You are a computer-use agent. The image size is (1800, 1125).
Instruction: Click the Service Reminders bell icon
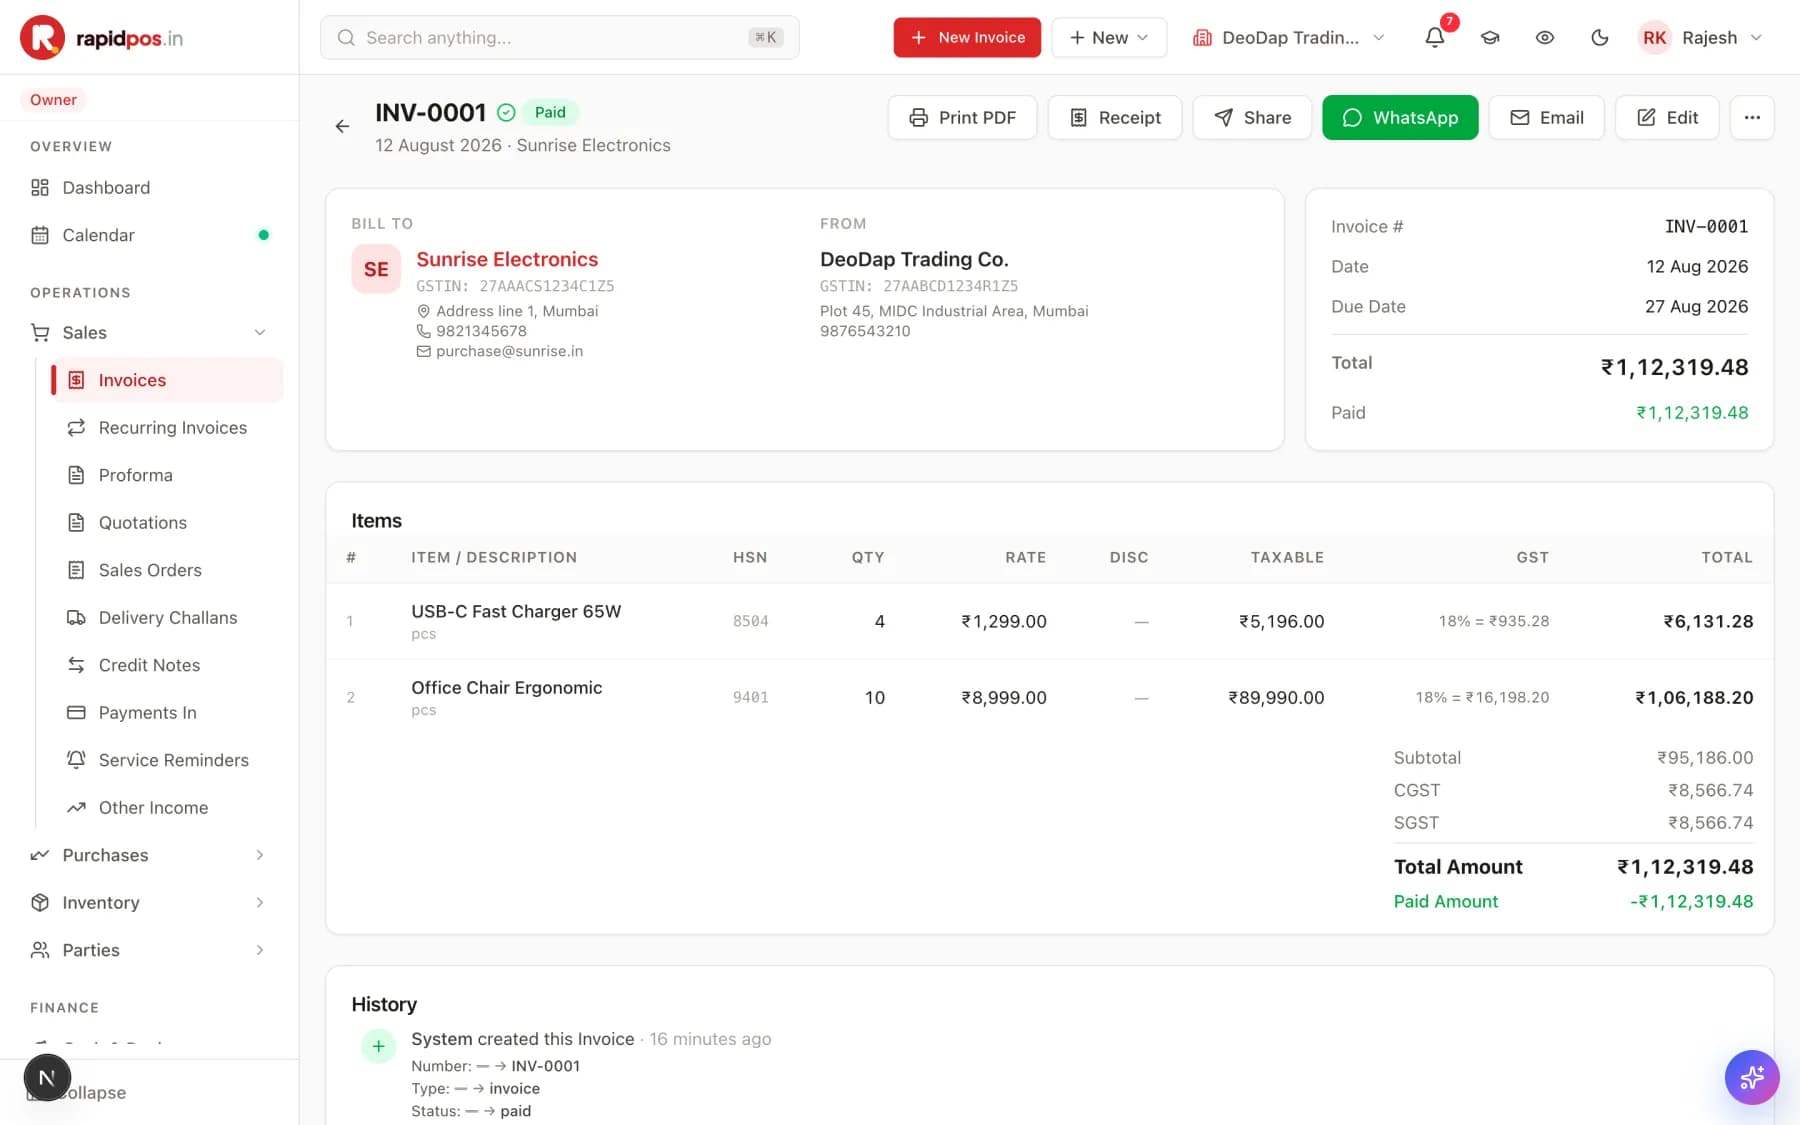[x=76, y=760]
